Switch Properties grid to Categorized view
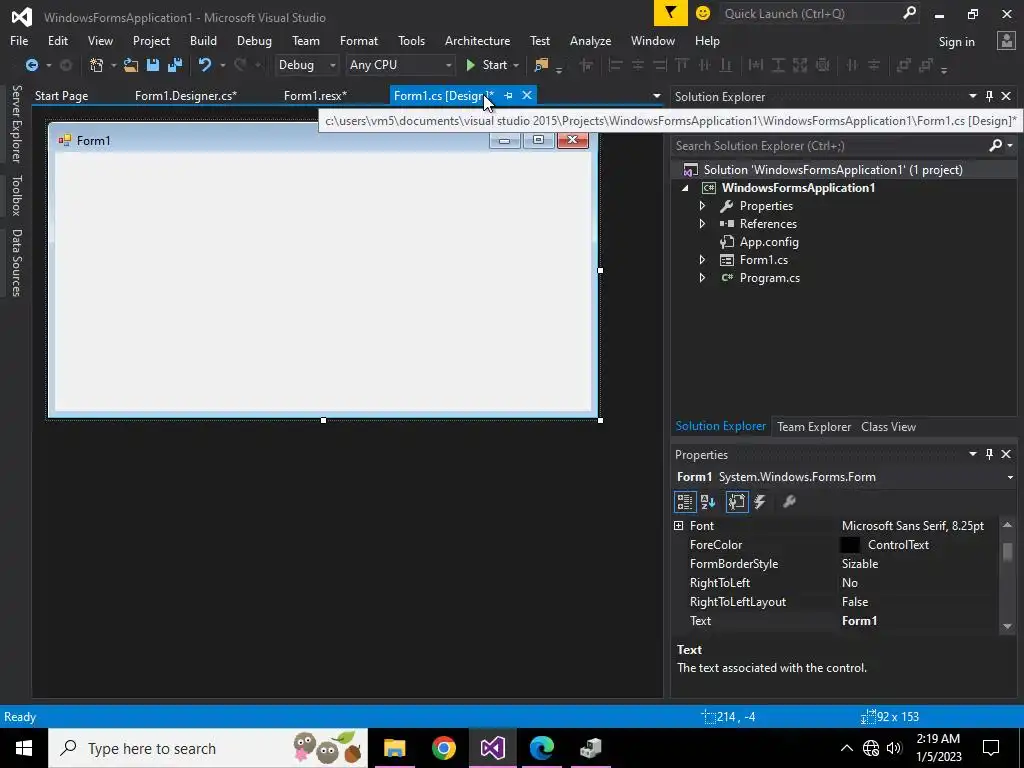 pyautogui.click(x=684, y=502)
